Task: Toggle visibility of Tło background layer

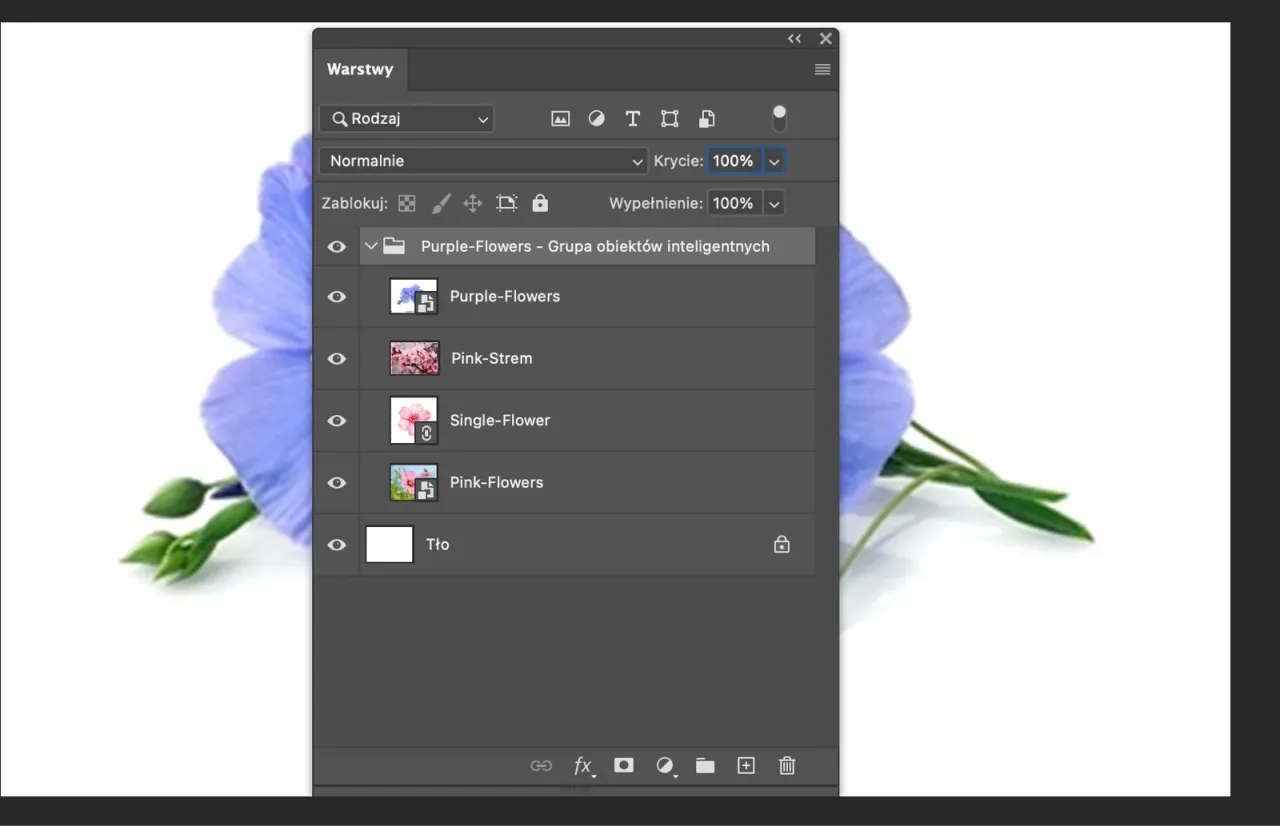Action: click(337, 544)
